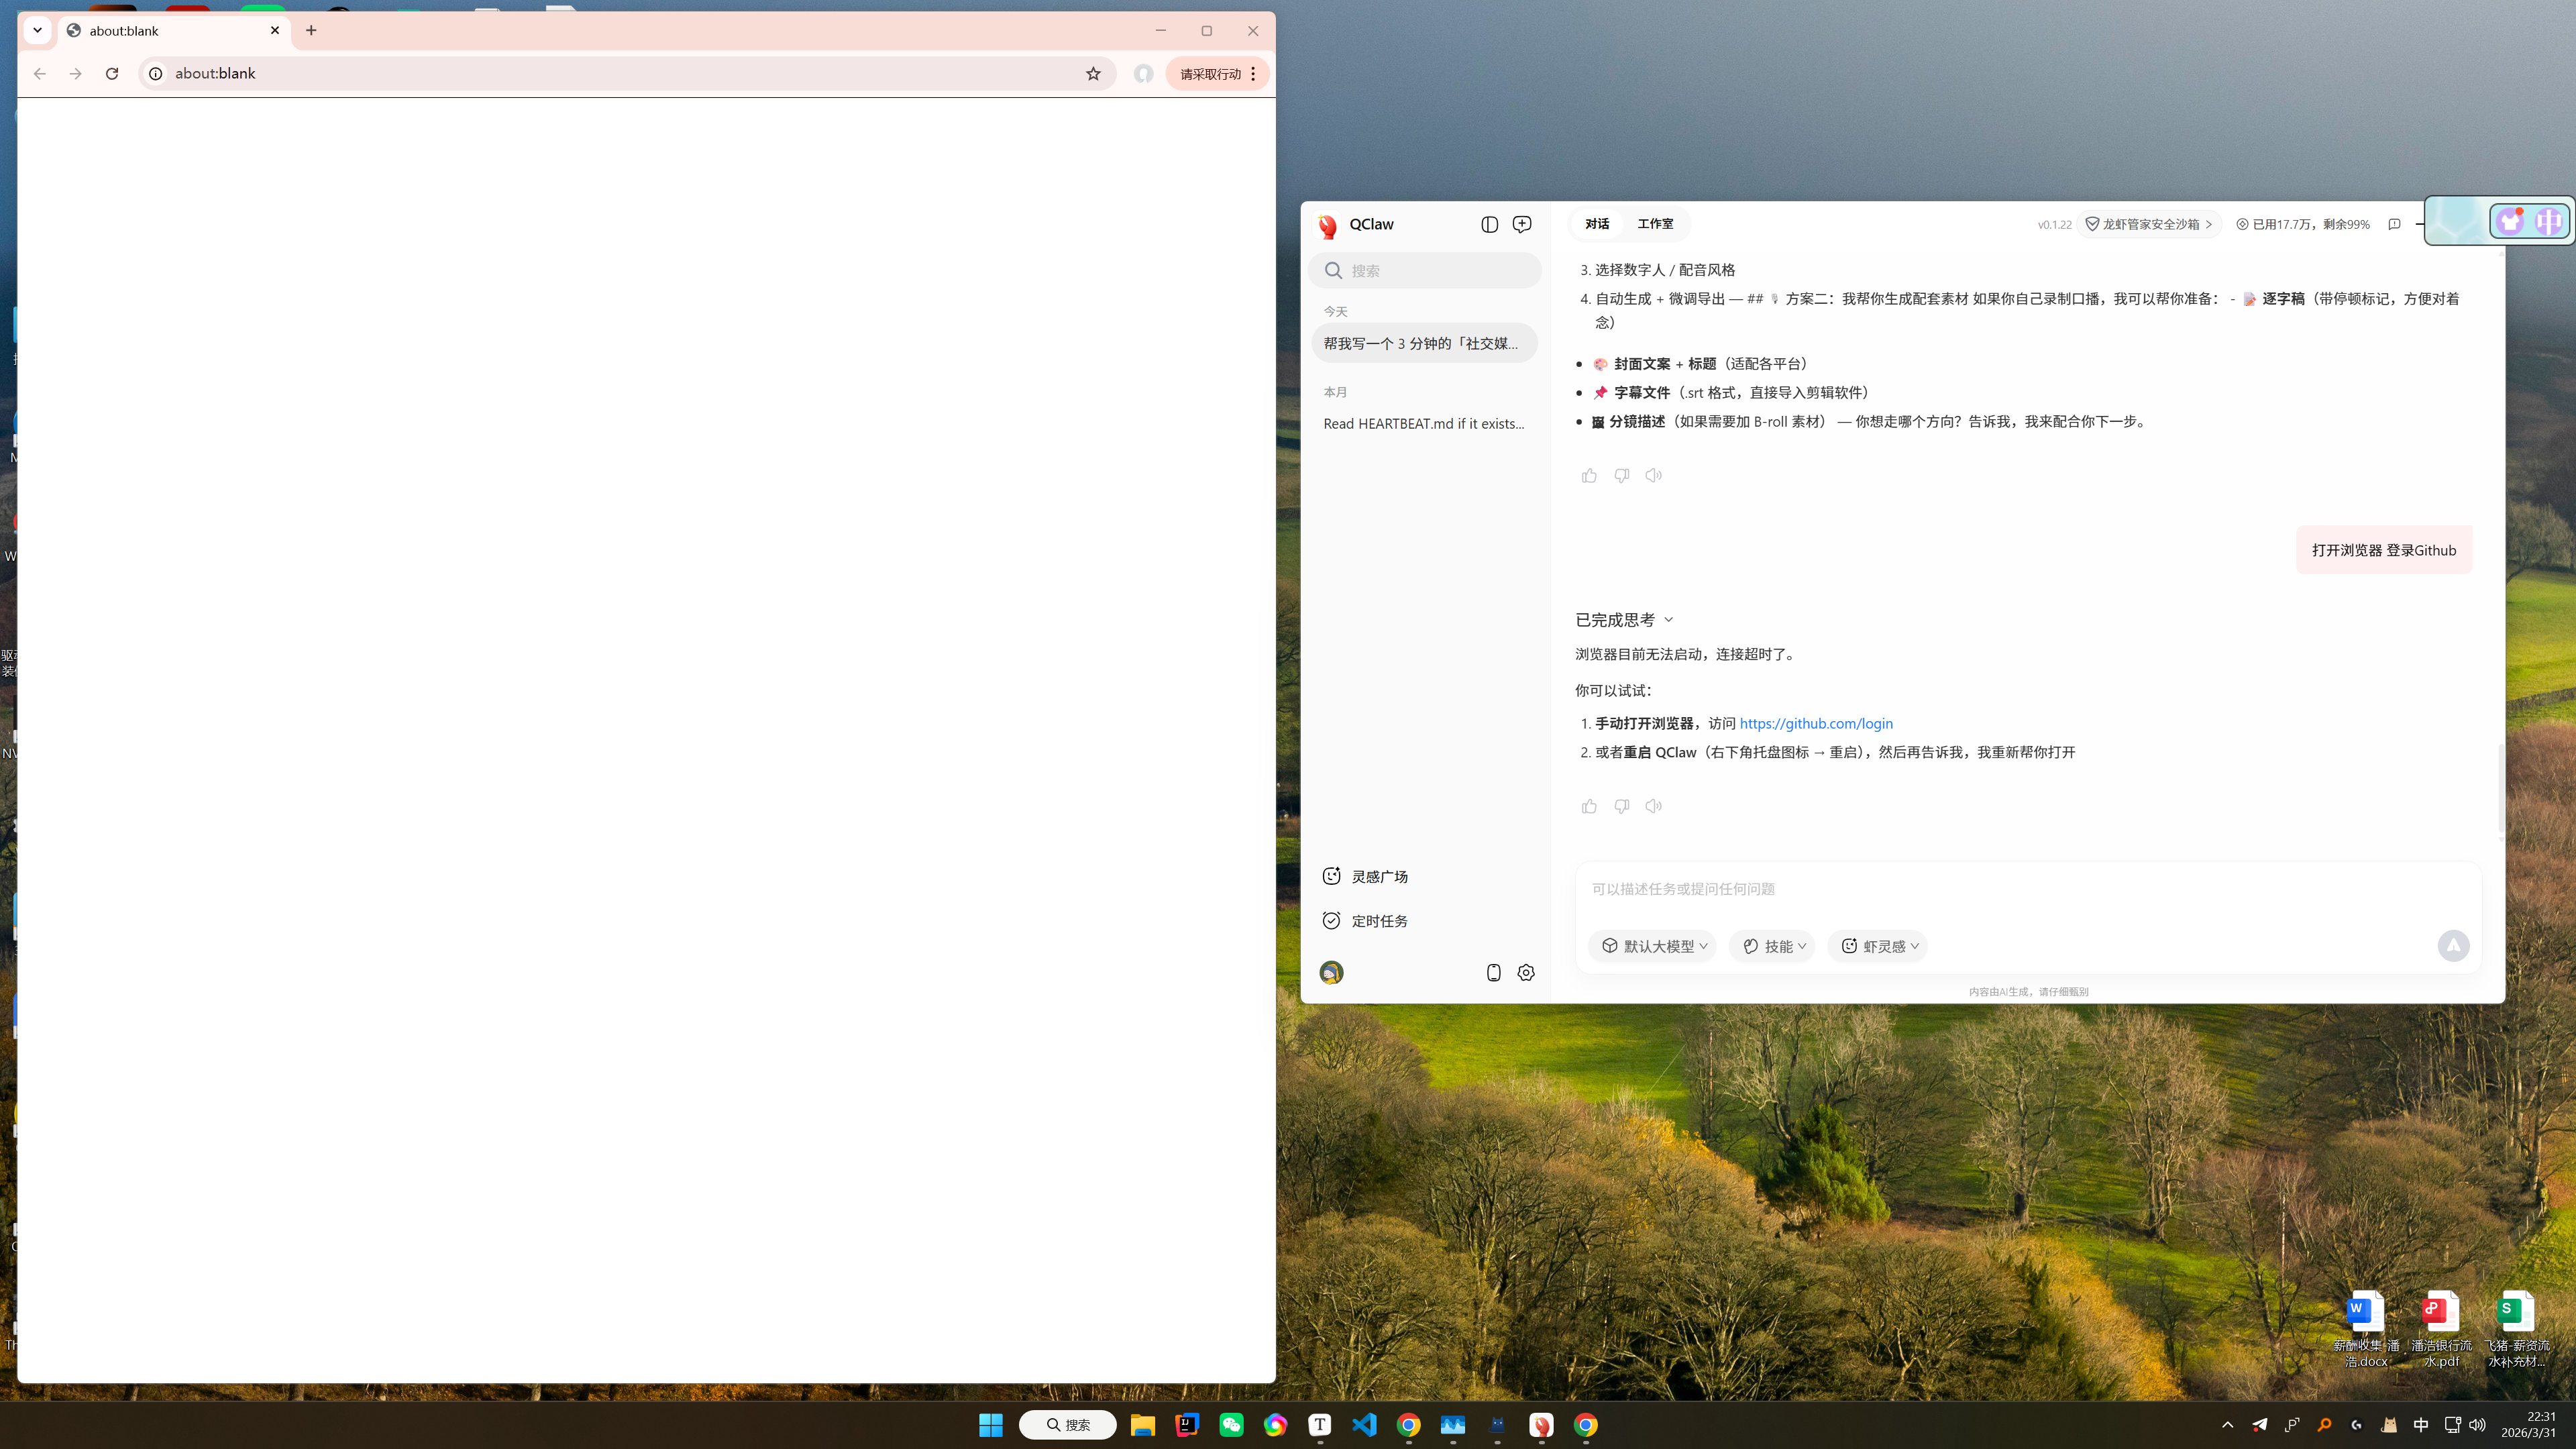Dislike the browser-timeout reply with thumbs down
The image size is (2576, 1449).
(x=1621, y=806)
